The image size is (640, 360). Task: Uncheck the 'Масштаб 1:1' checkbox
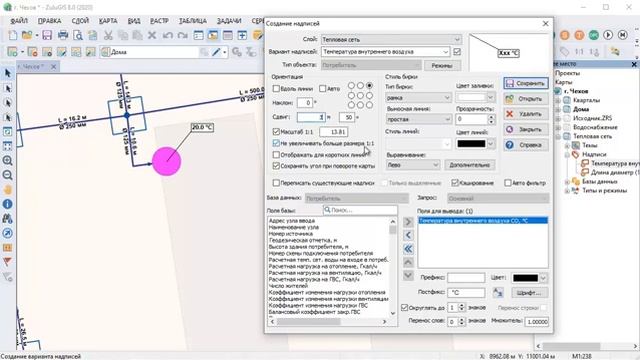click(276, 132)
